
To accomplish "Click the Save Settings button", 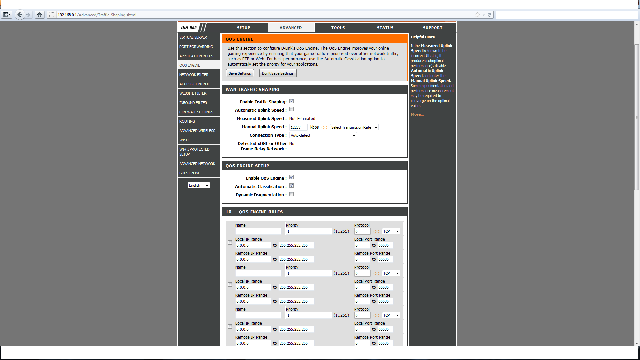I will click(x=240, y=74).
